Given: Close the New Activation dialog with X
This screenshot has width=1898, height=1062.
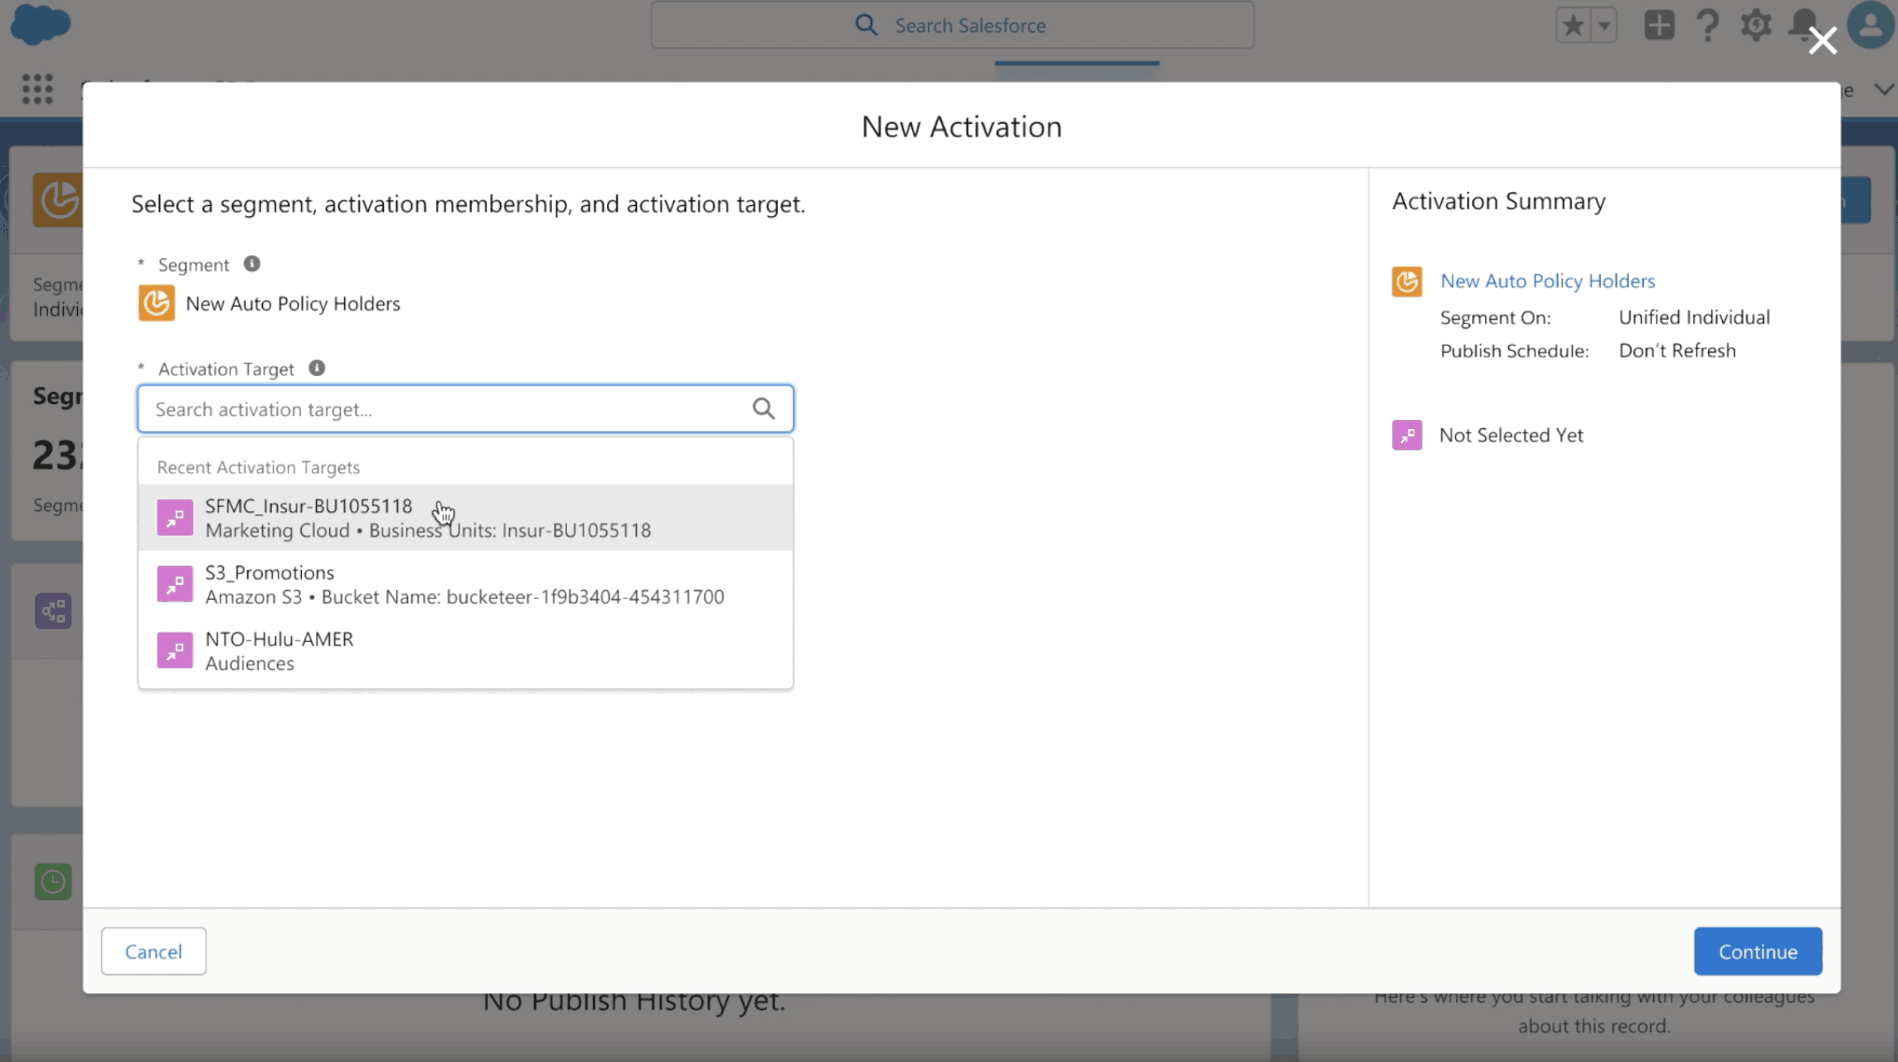Looking at the screenshot, I should point(1822,40).
